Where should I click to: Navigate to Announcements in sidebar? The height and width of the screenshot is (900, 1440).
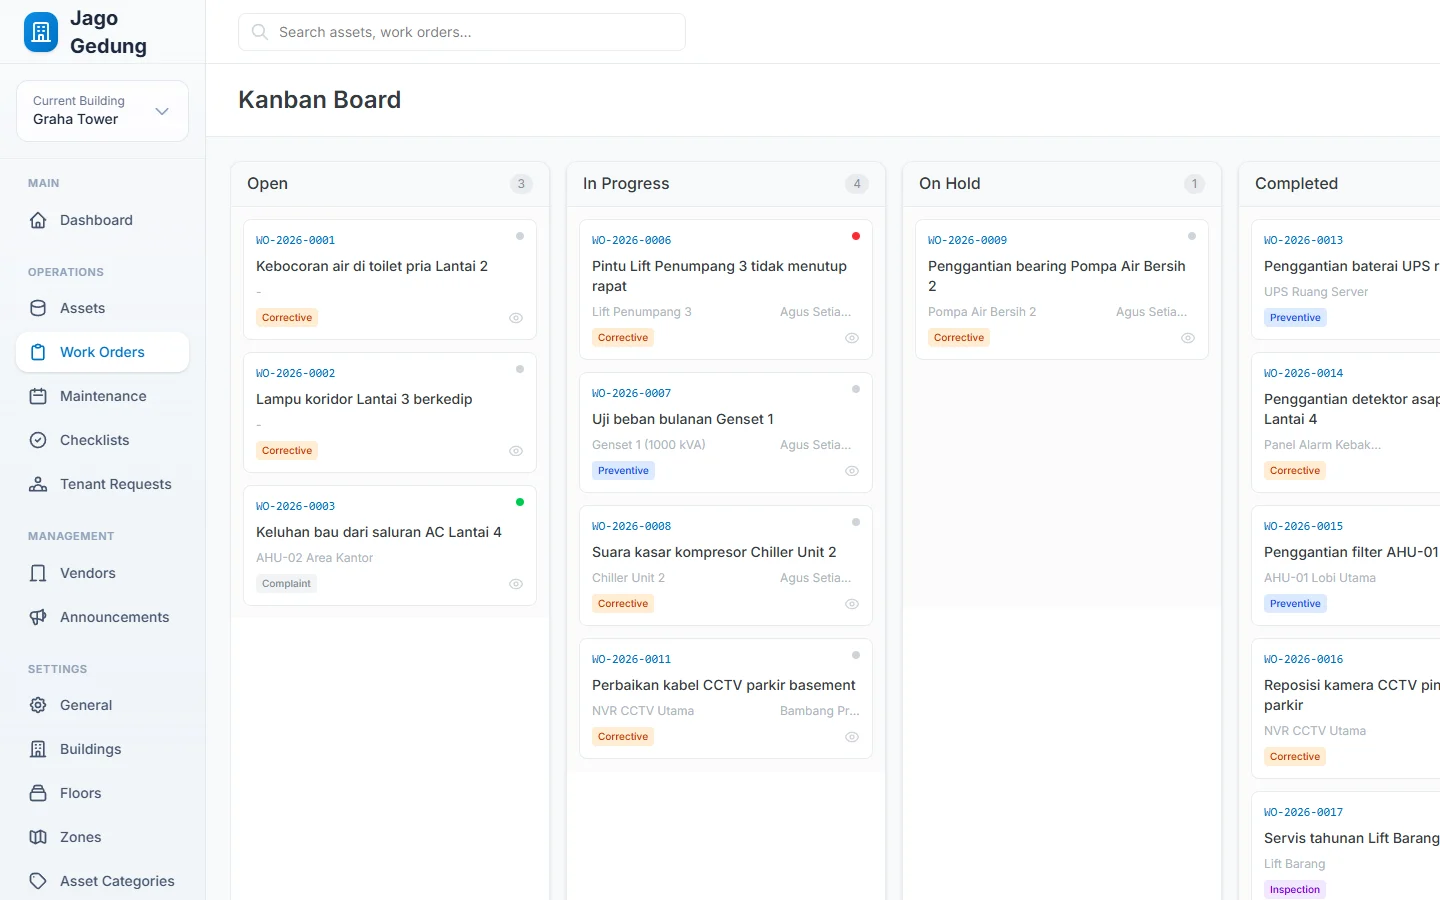click(102, 617)
